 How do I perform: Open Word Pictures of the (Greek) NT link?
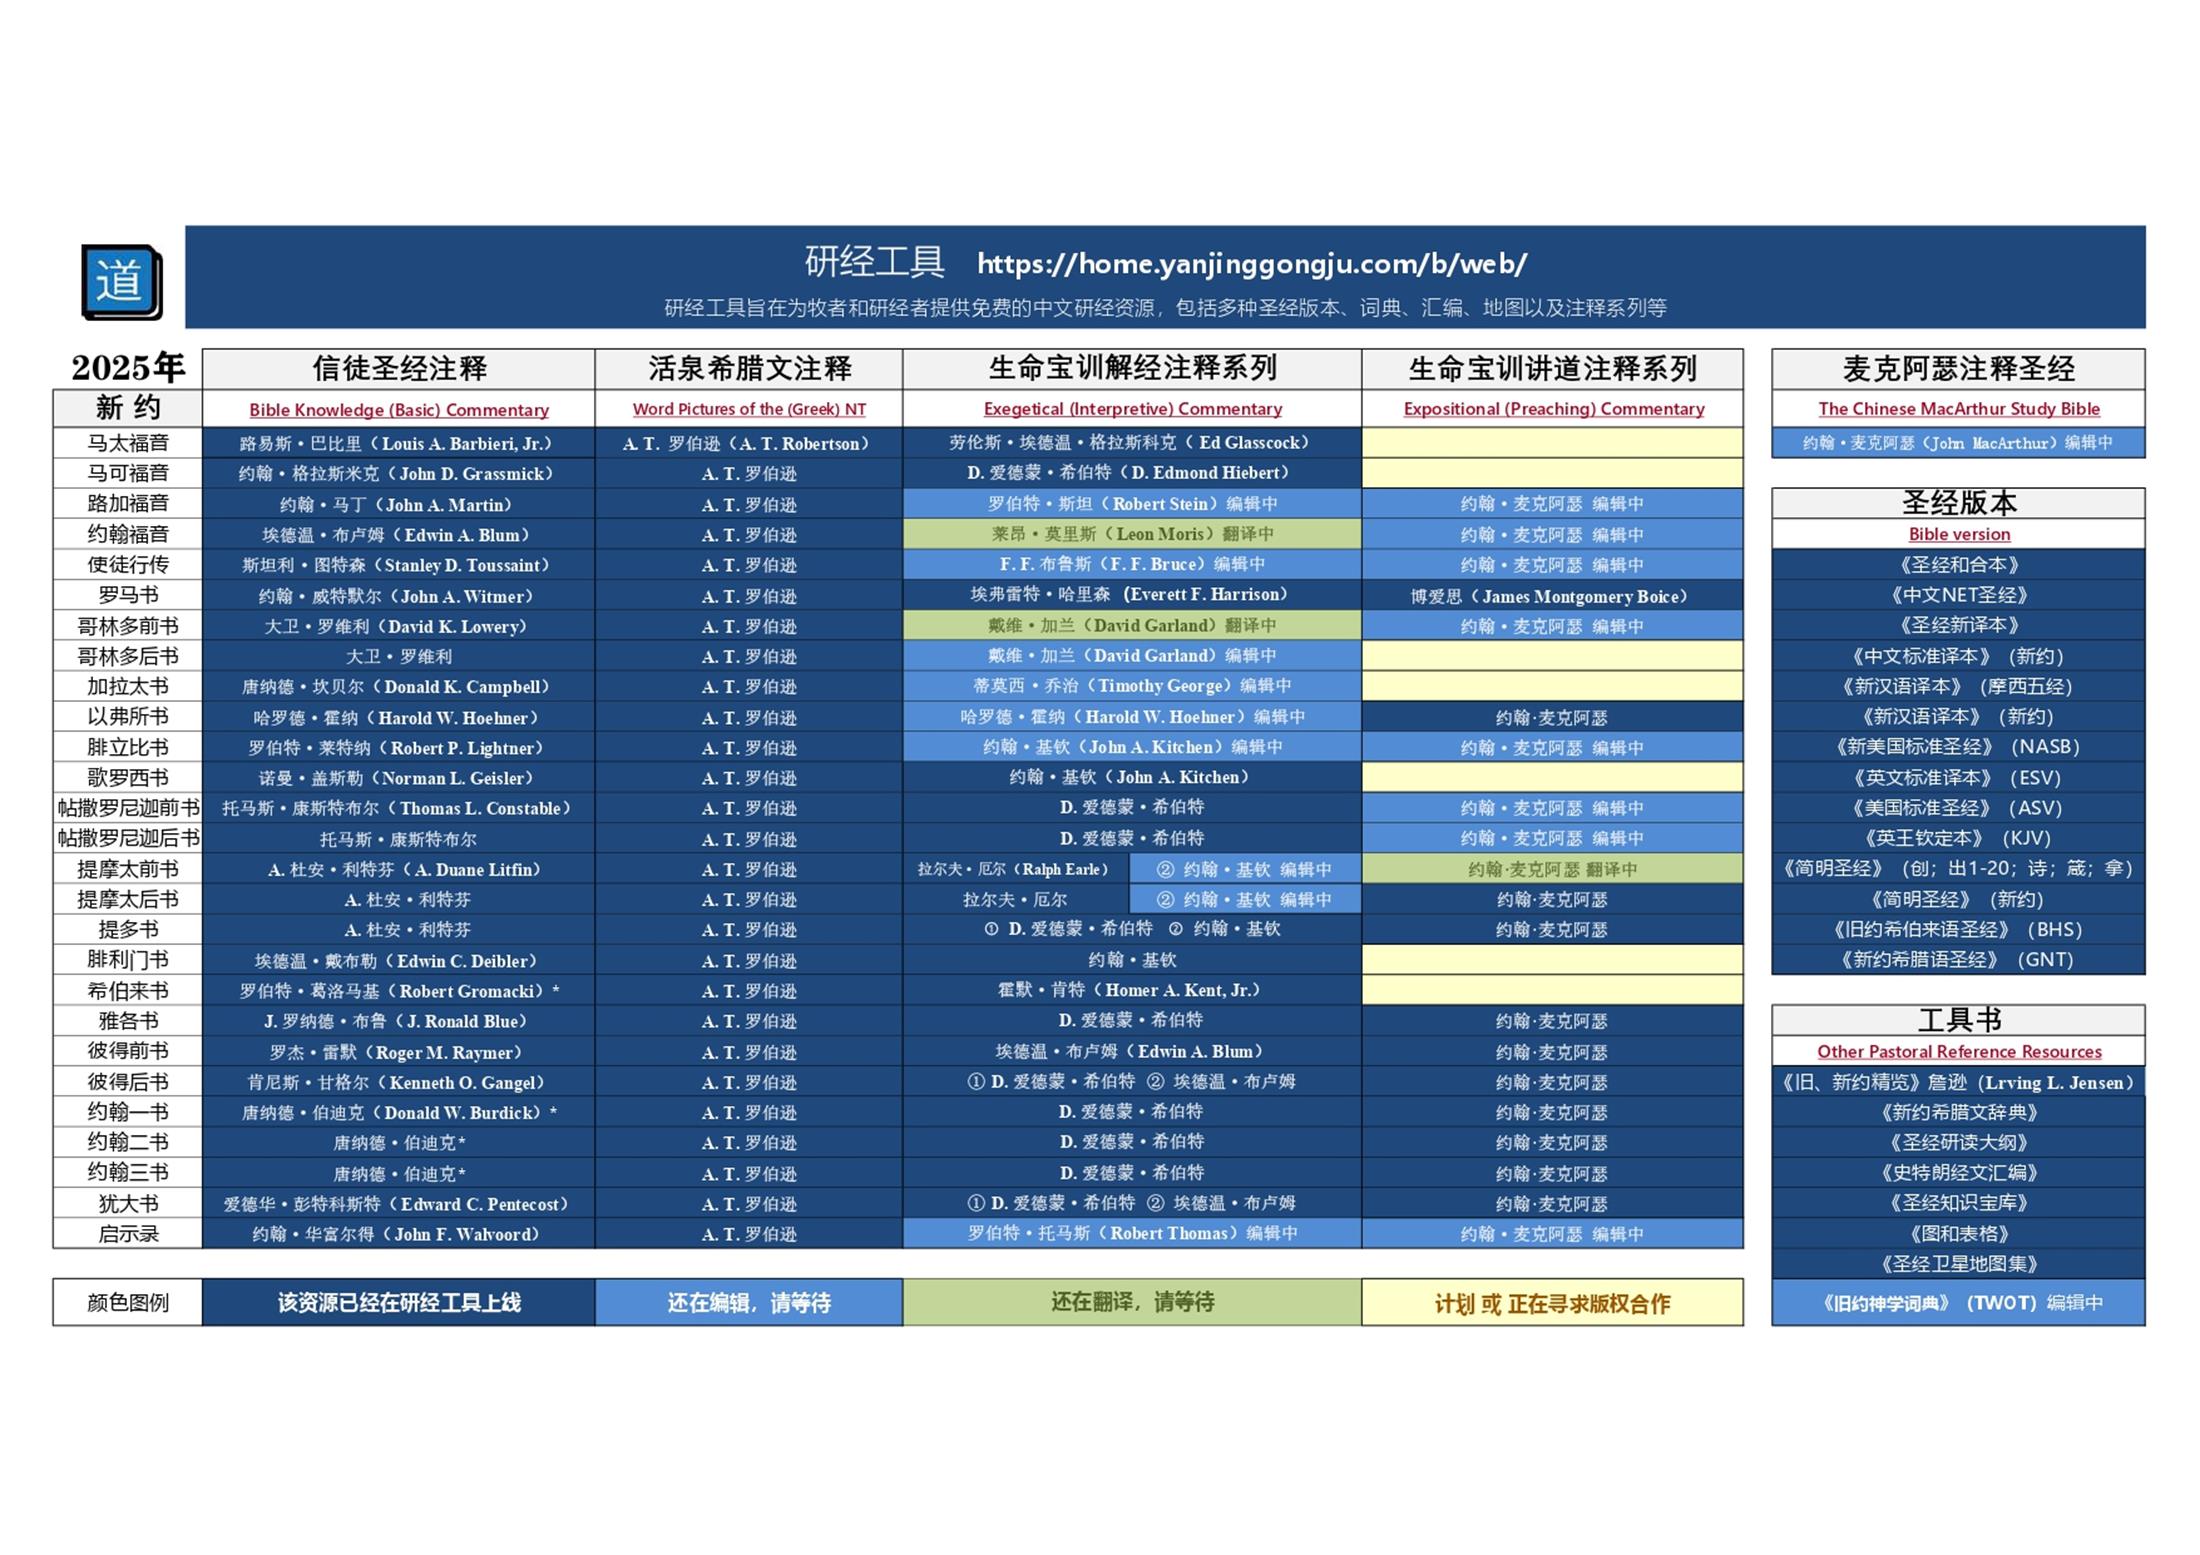coord(749,409)
